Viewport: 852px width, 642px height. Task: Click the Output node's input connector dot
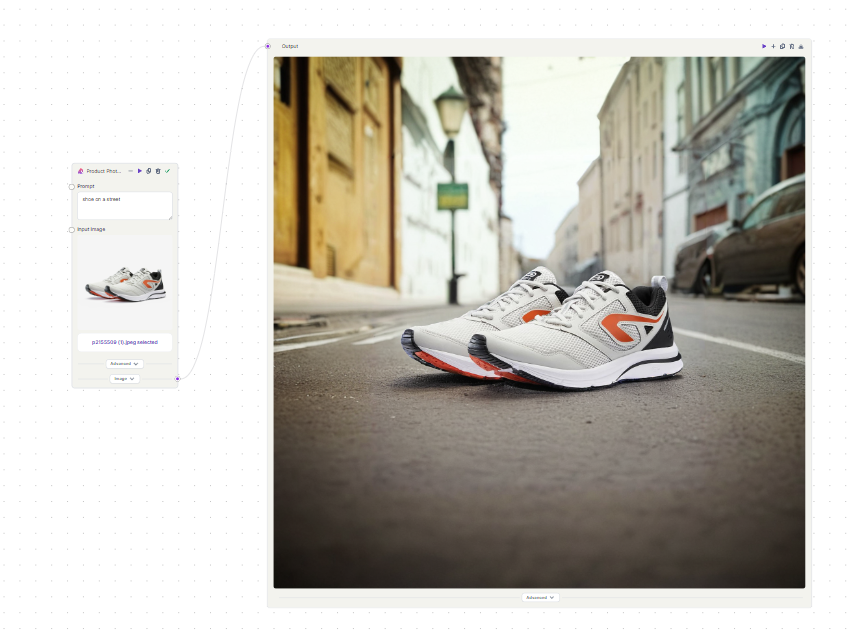coord(268,46)
